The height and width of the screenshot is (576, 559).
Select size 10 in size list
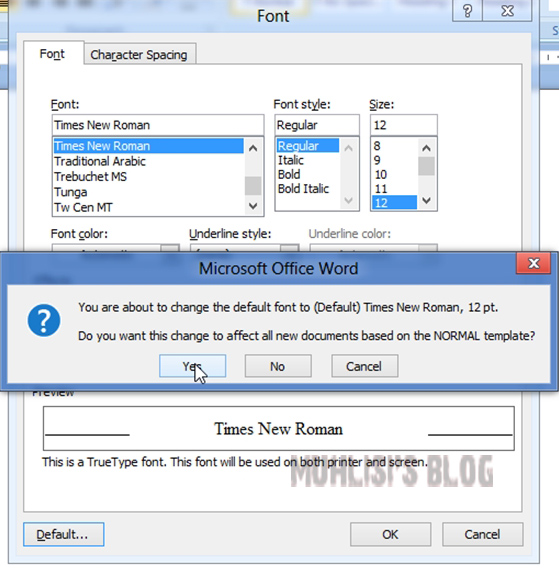(394, 174)
